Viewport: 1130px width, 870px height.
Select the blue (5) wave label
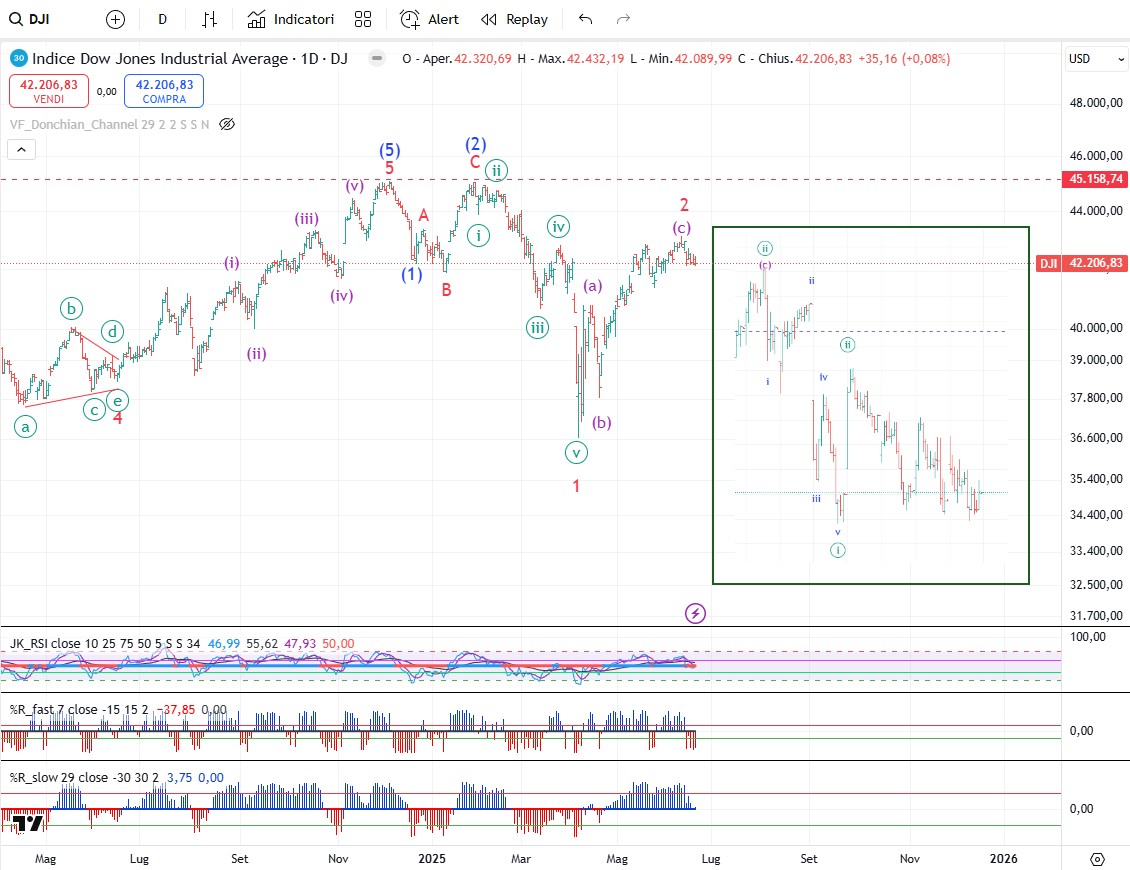tap(390, 150)
